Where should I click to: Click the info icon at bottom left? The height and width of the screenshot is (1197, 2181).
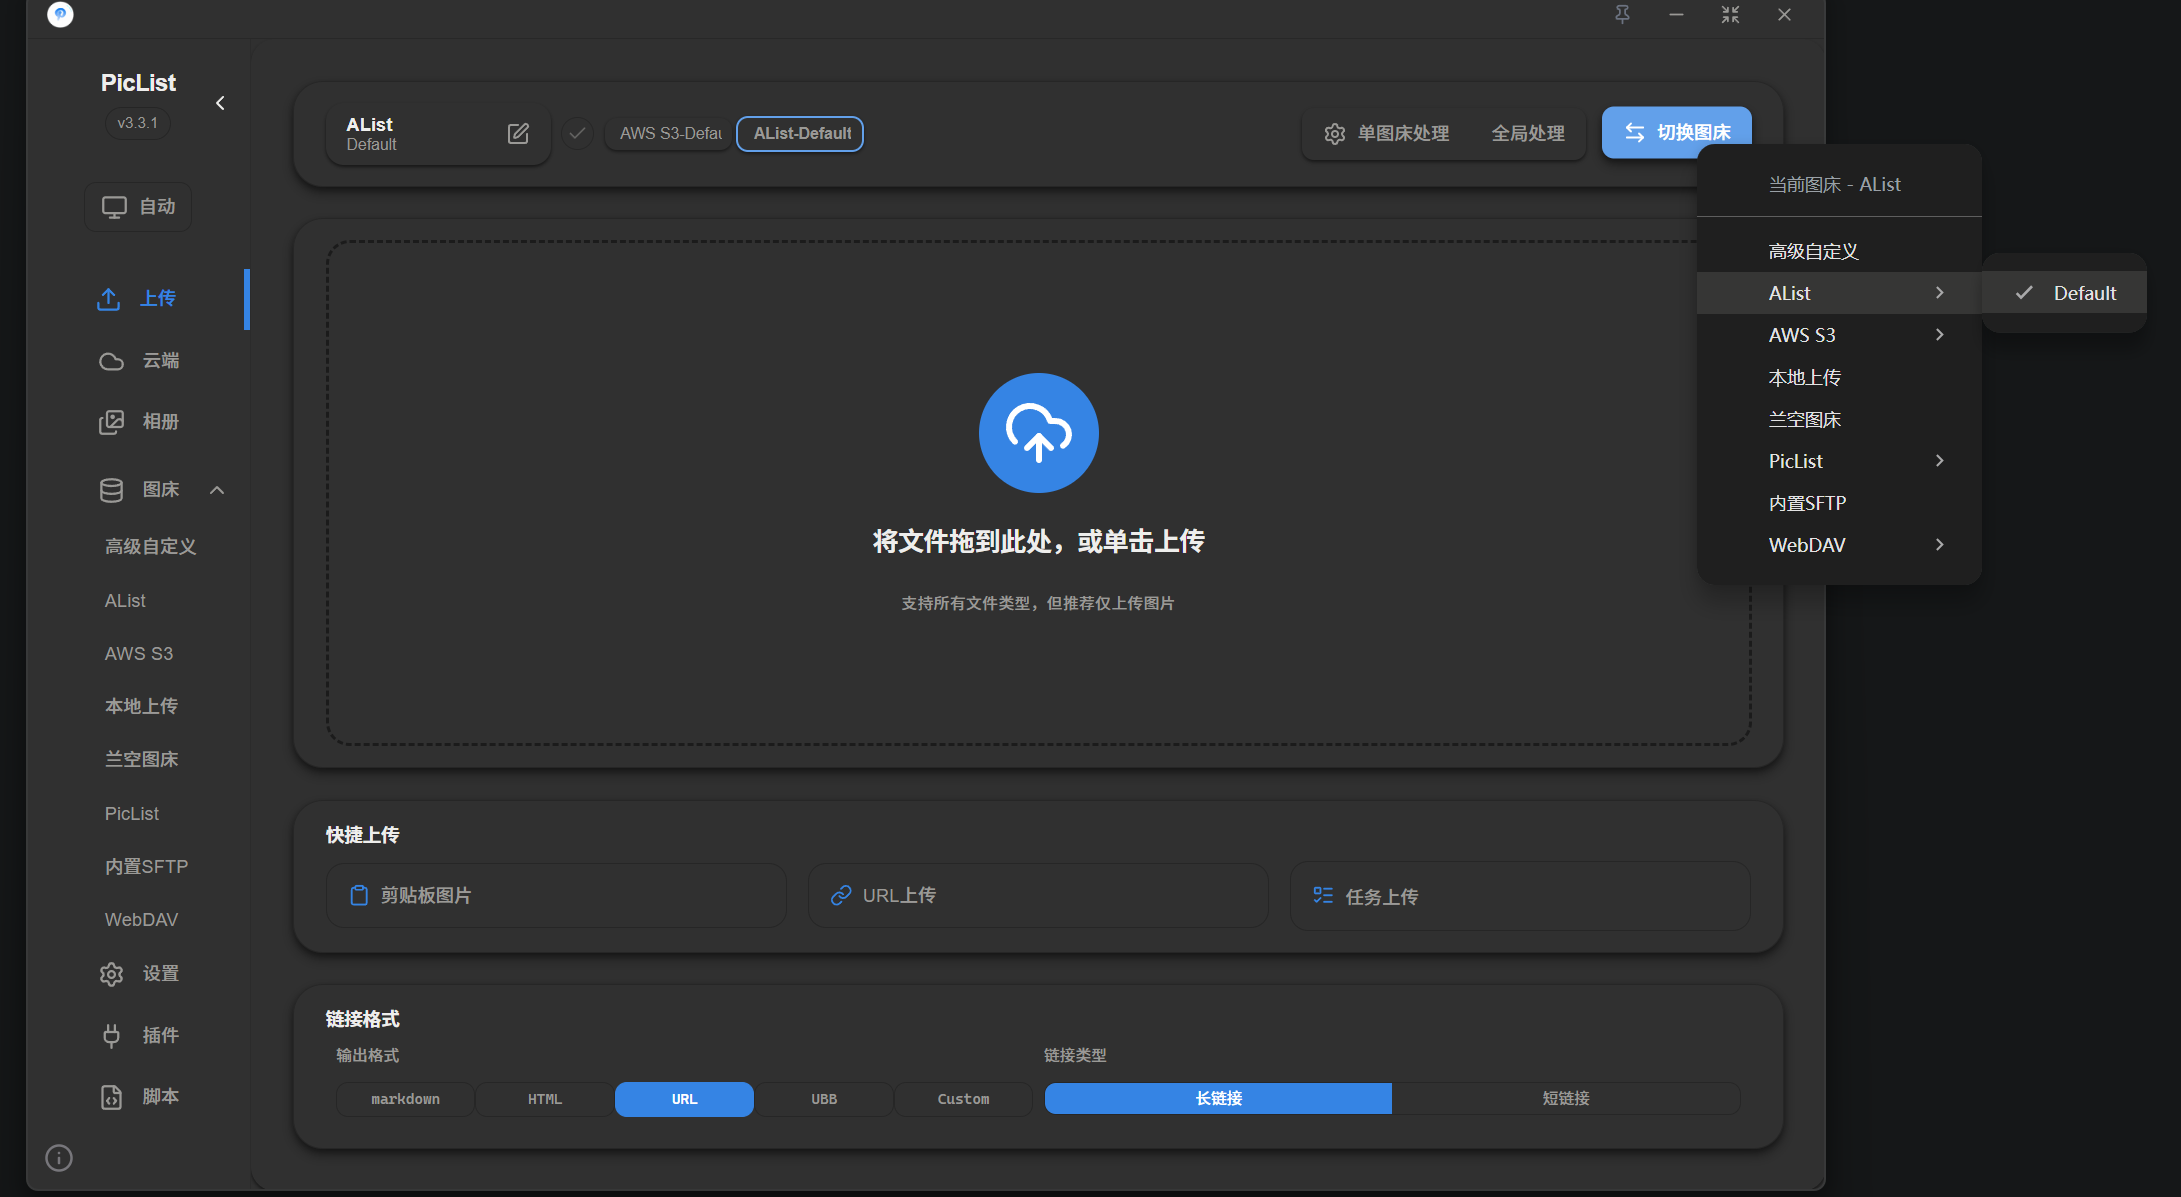pyautogui.click(x=58, y=1158)
